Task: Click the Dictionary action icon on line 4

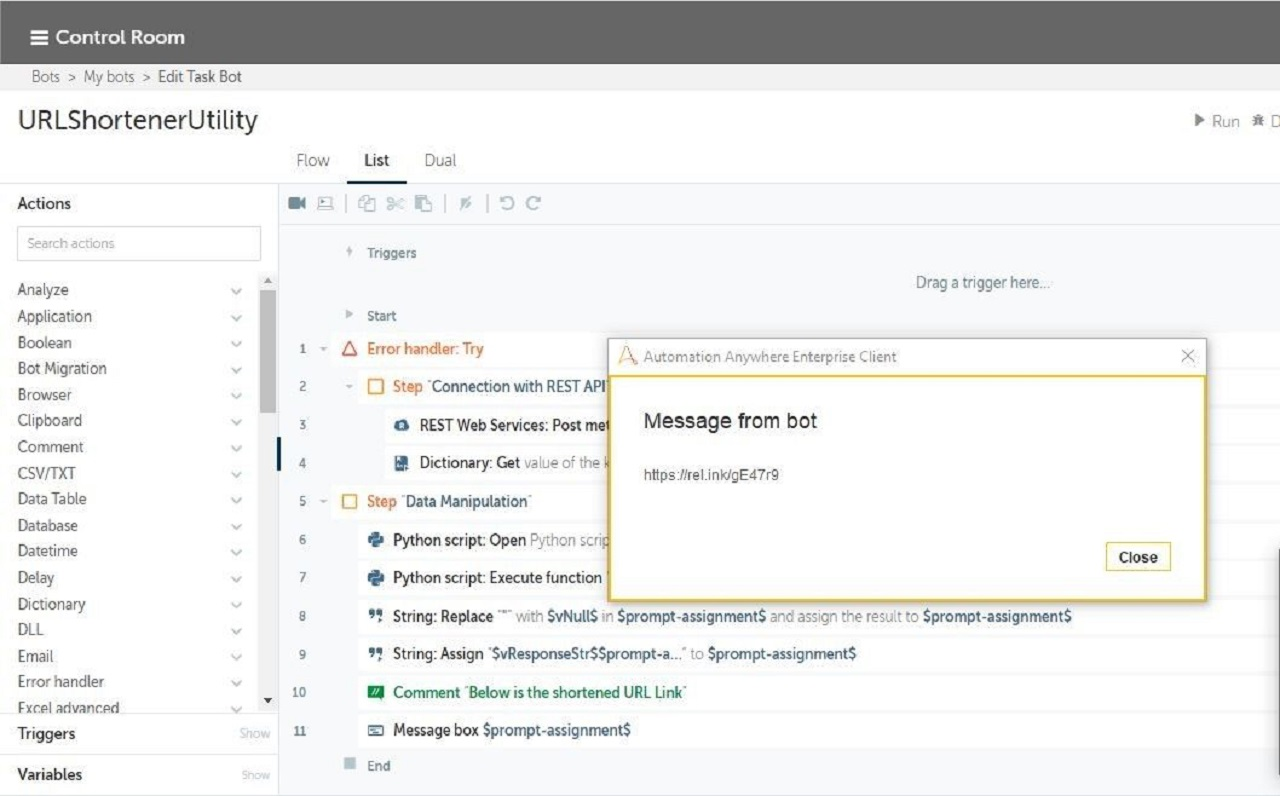Action: click(402, 463)
